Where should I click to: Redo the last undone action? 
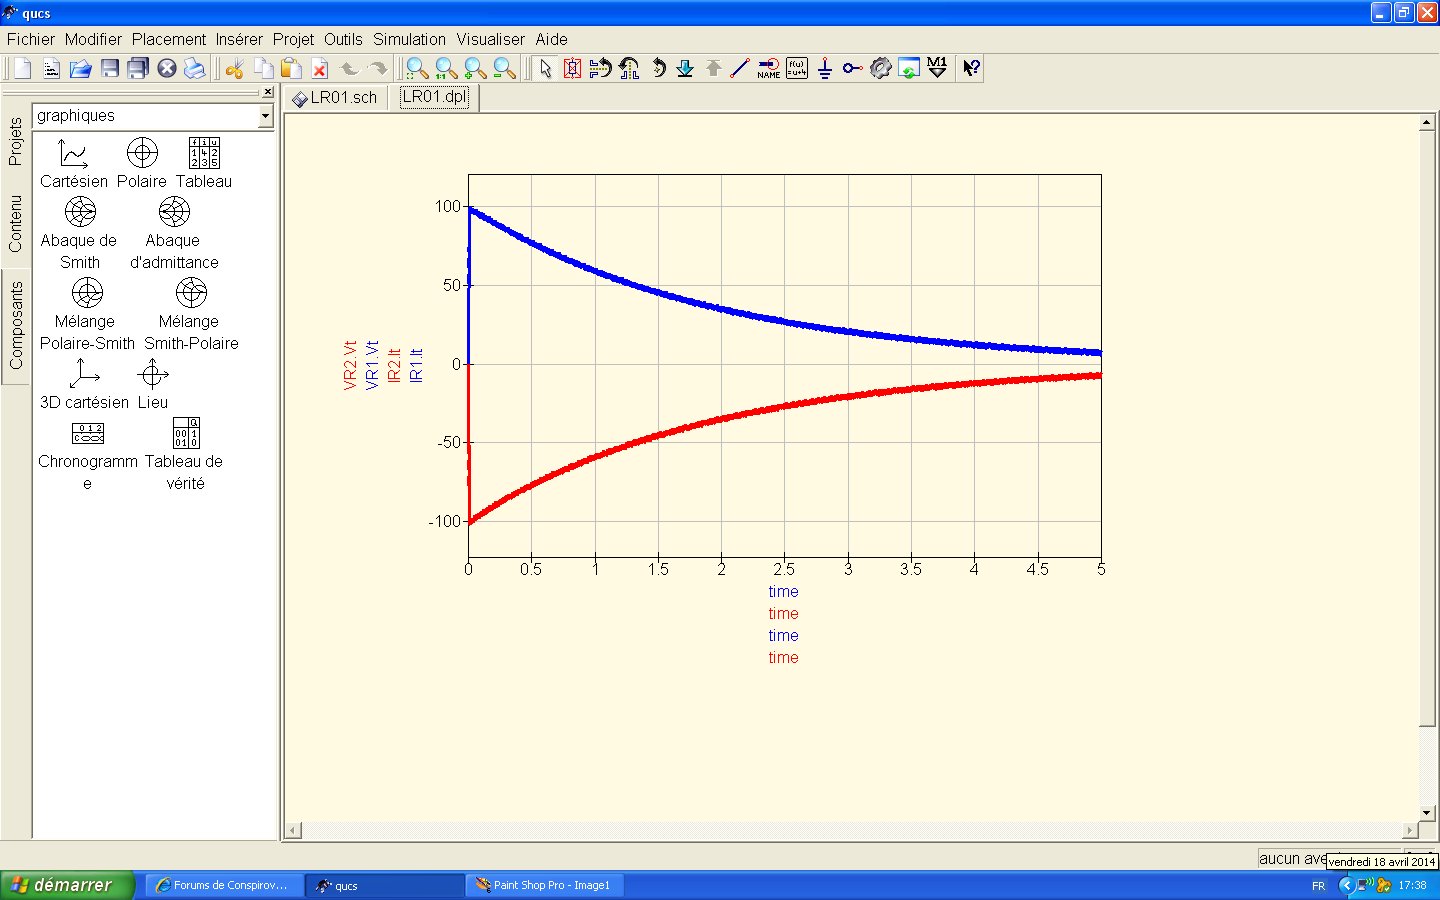pyautogui.click(x=377, y=68)
